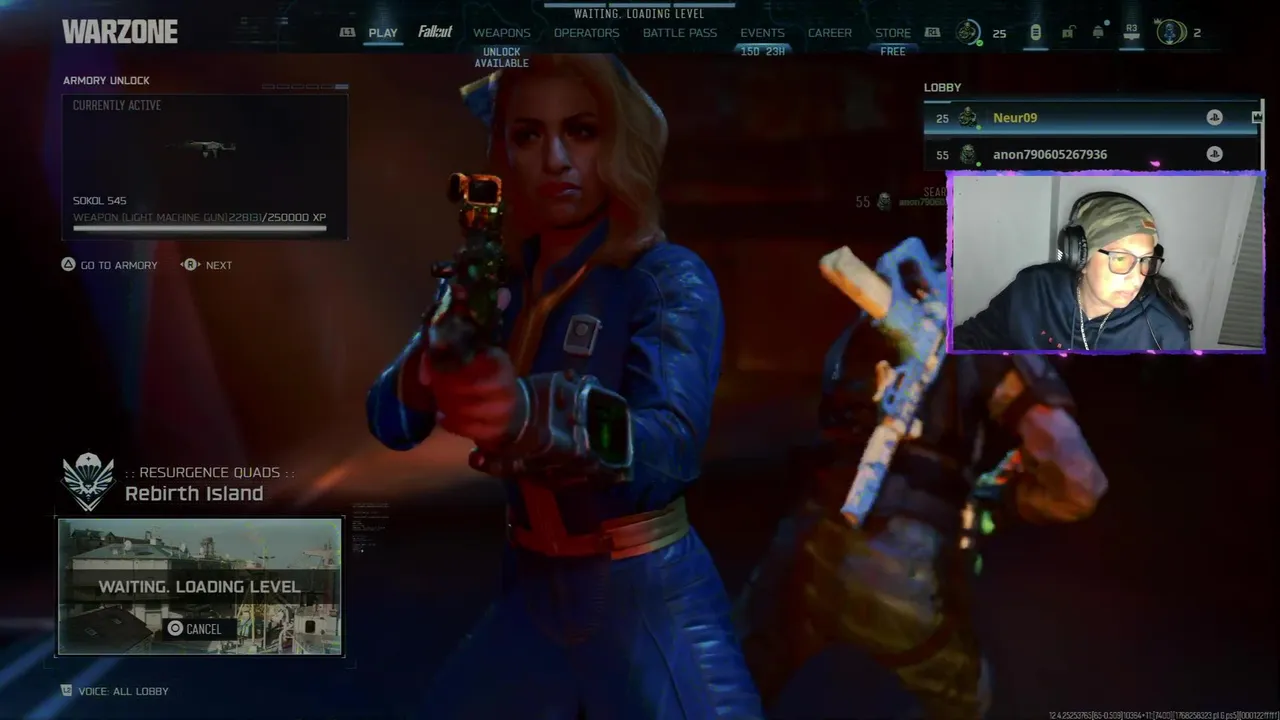Open the R3 social menu icon
The height and width of the screenshot is (720, 1280).
point(1131,33)
